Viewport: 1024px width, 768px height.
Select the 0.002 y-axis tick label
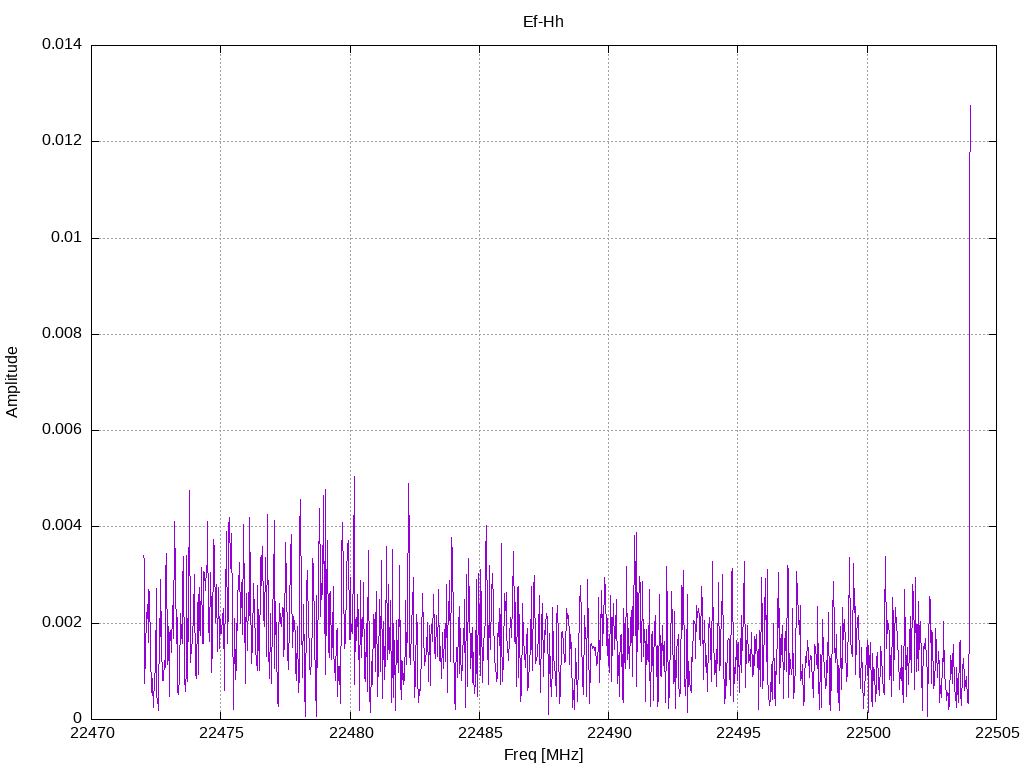point(61,623)
